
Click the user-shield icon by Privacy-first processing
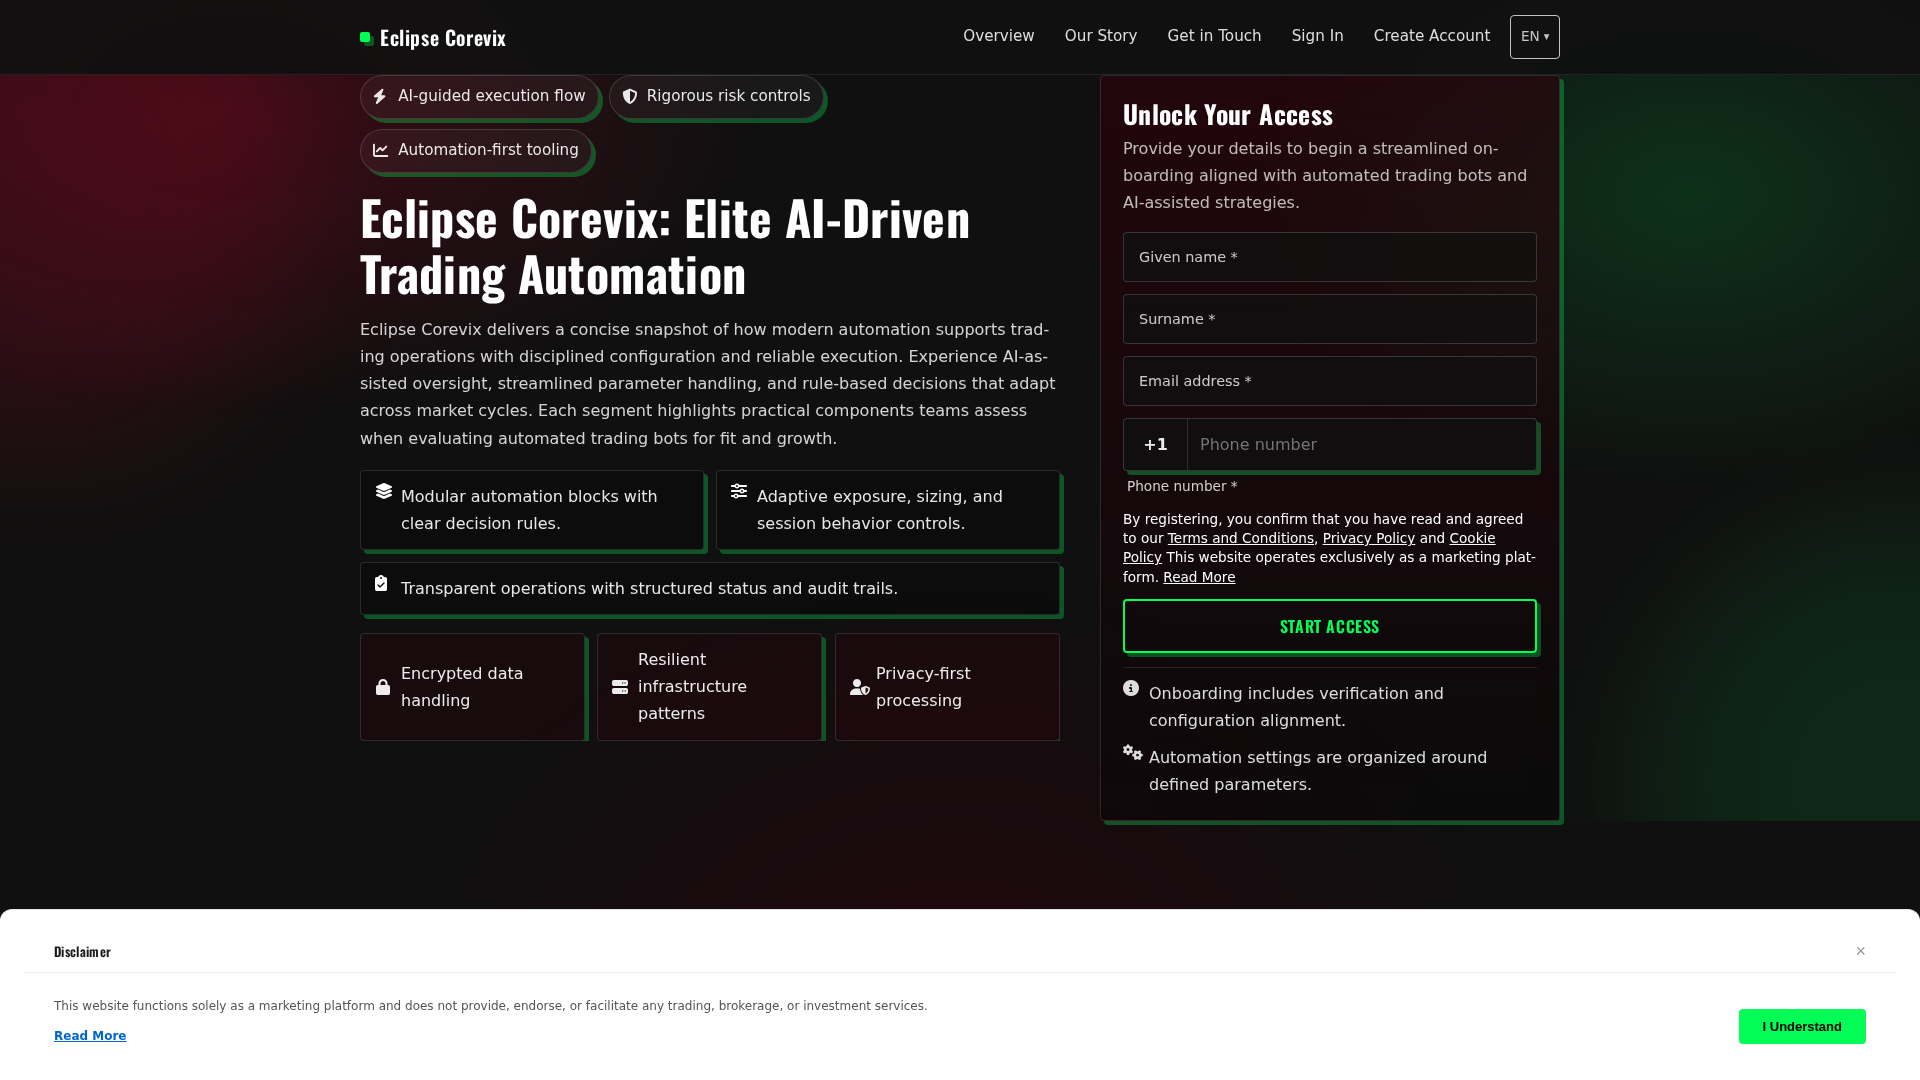click(860, 687)
